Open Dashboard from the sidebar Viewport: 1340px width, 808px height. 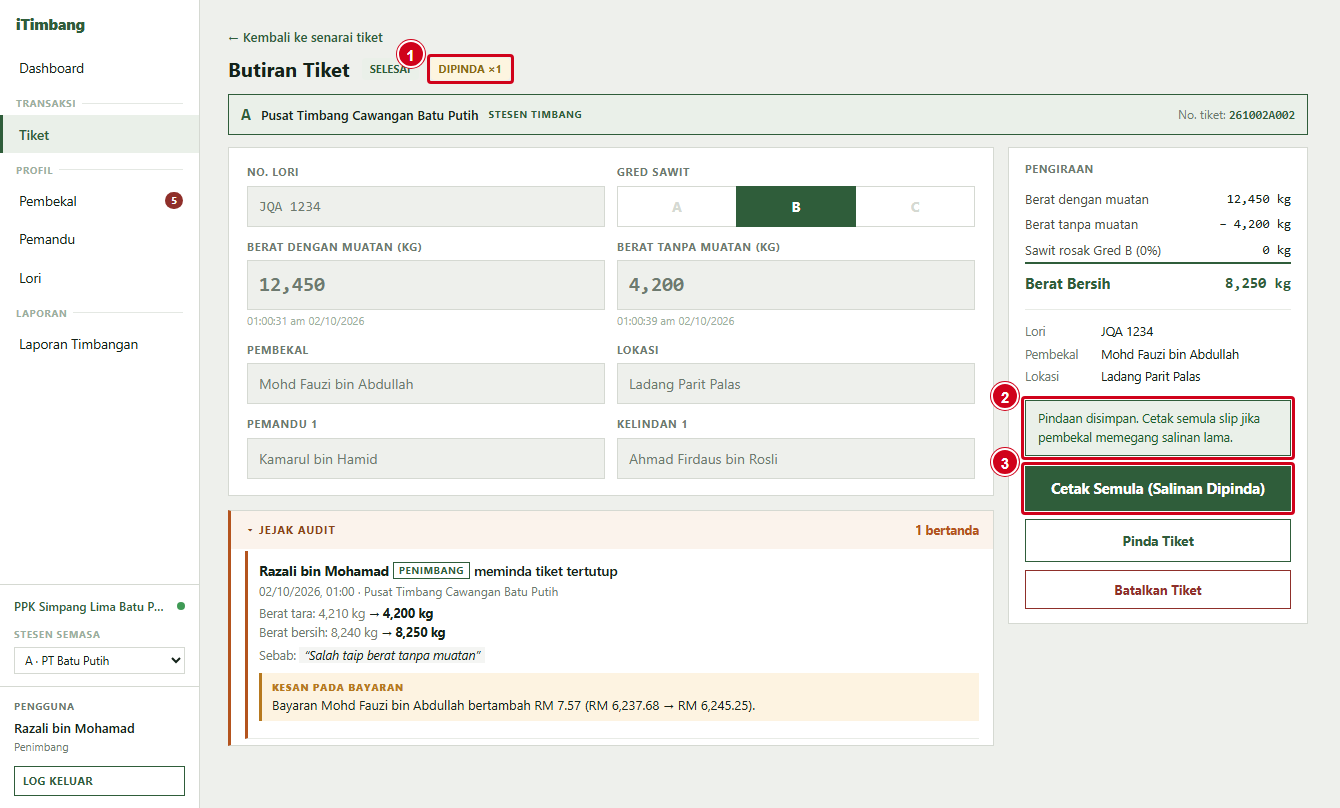[x=100, y=68]
